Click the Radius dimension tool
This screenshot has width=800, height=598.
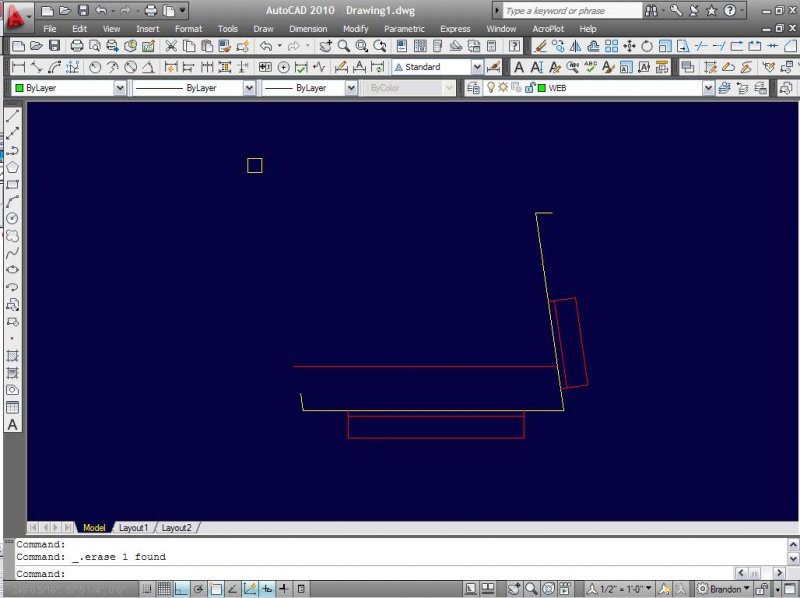tap(95, 67)
